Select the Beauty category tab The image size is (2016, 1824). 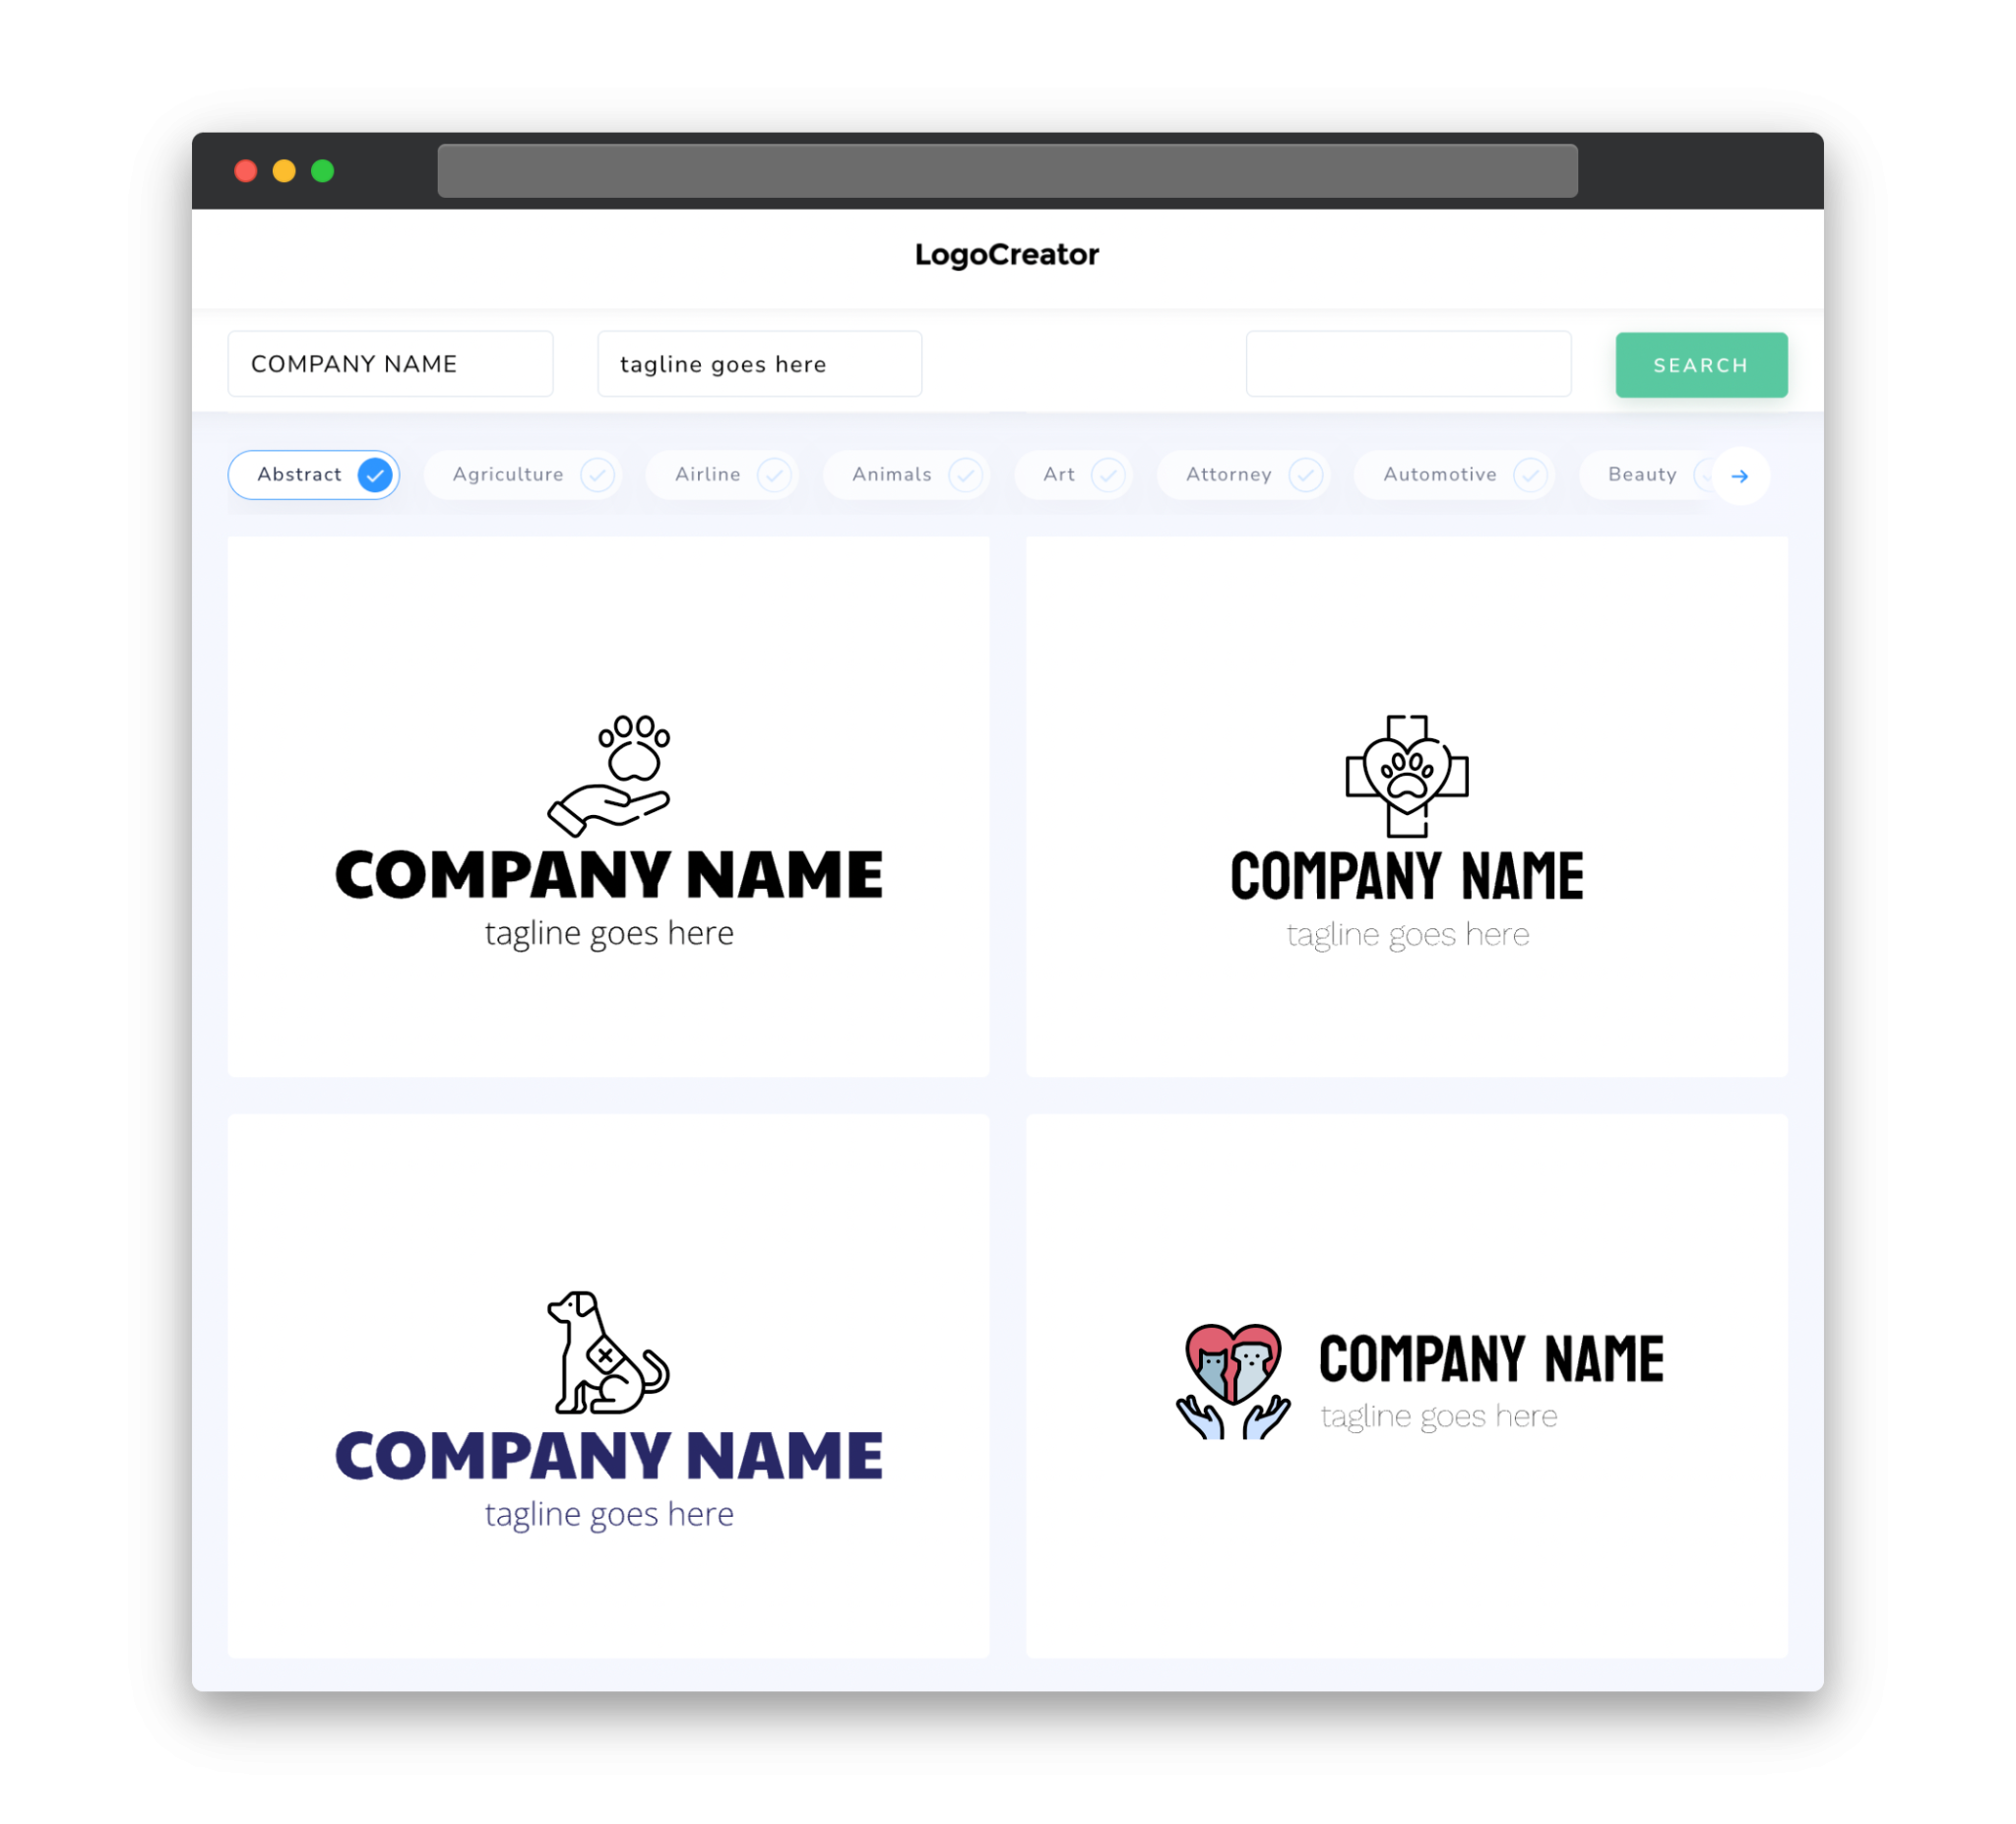[x=1642, y=474]
